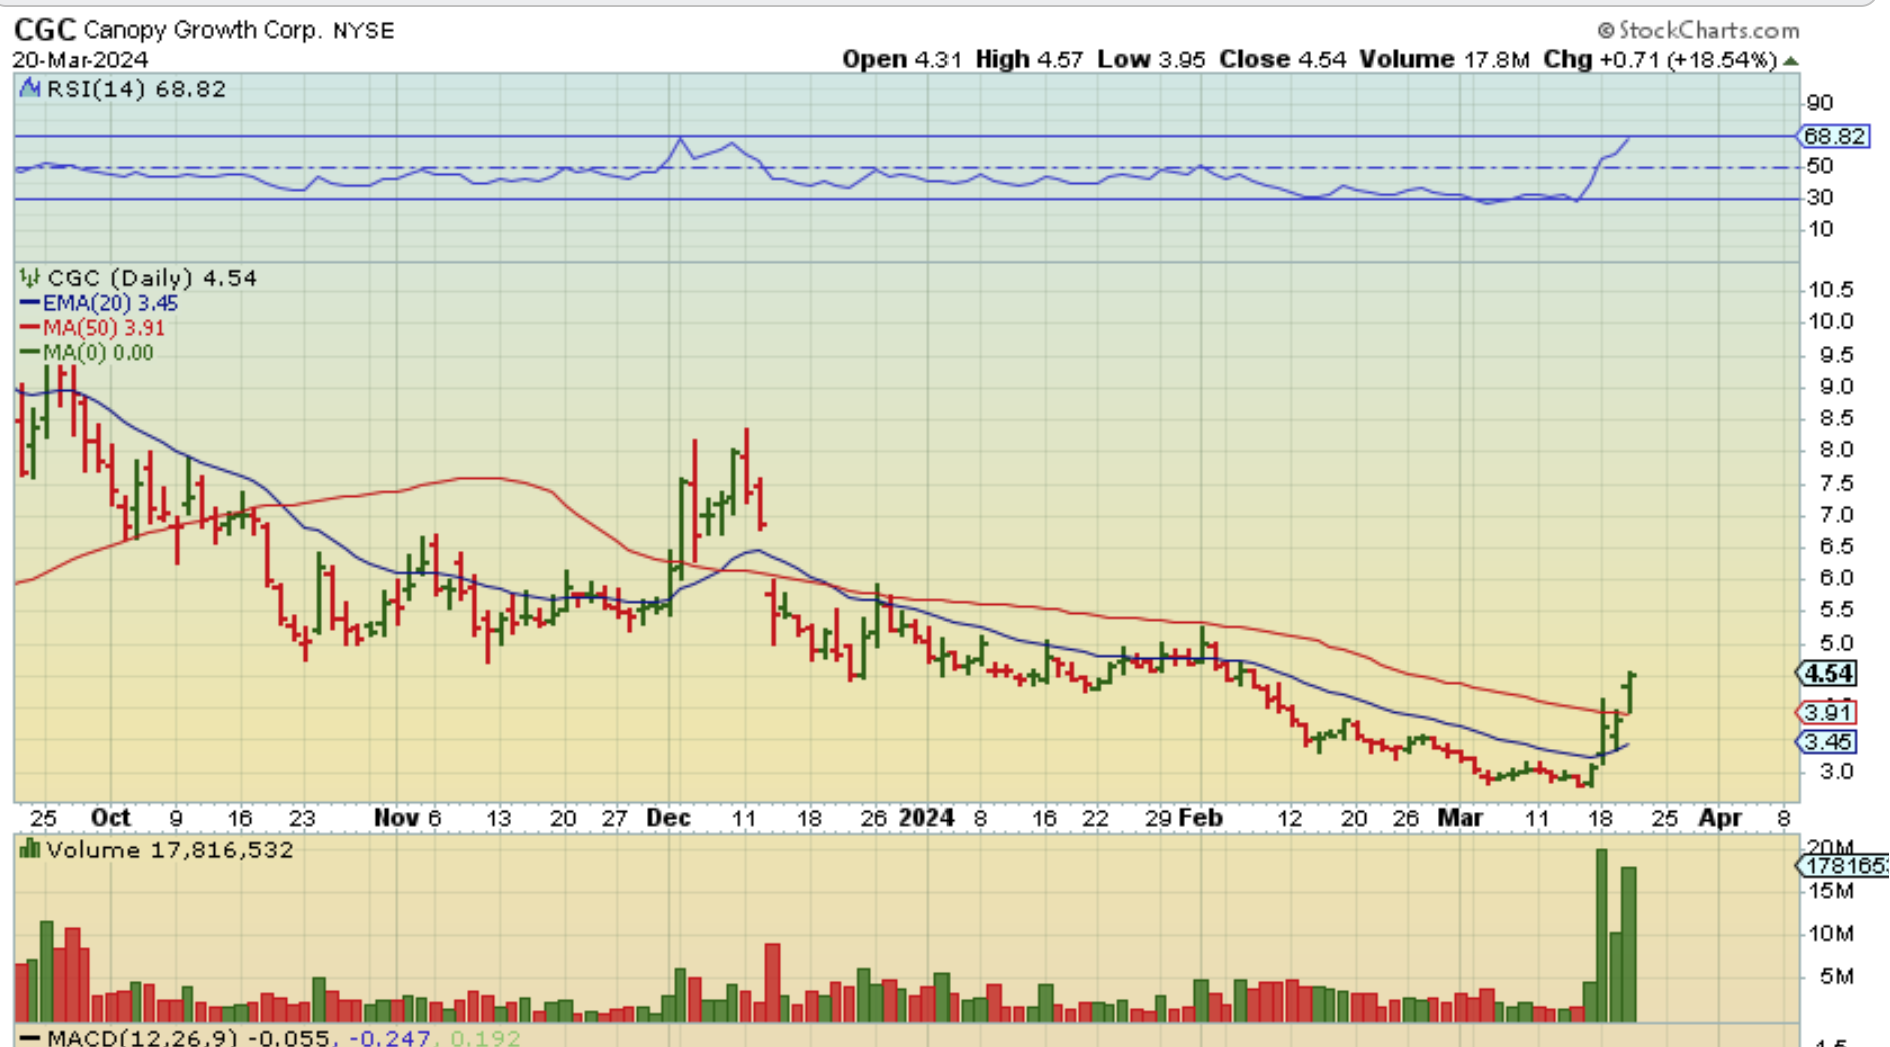
Task: Click the Open 4.31 value in header
Action: (x=901, y=60)
